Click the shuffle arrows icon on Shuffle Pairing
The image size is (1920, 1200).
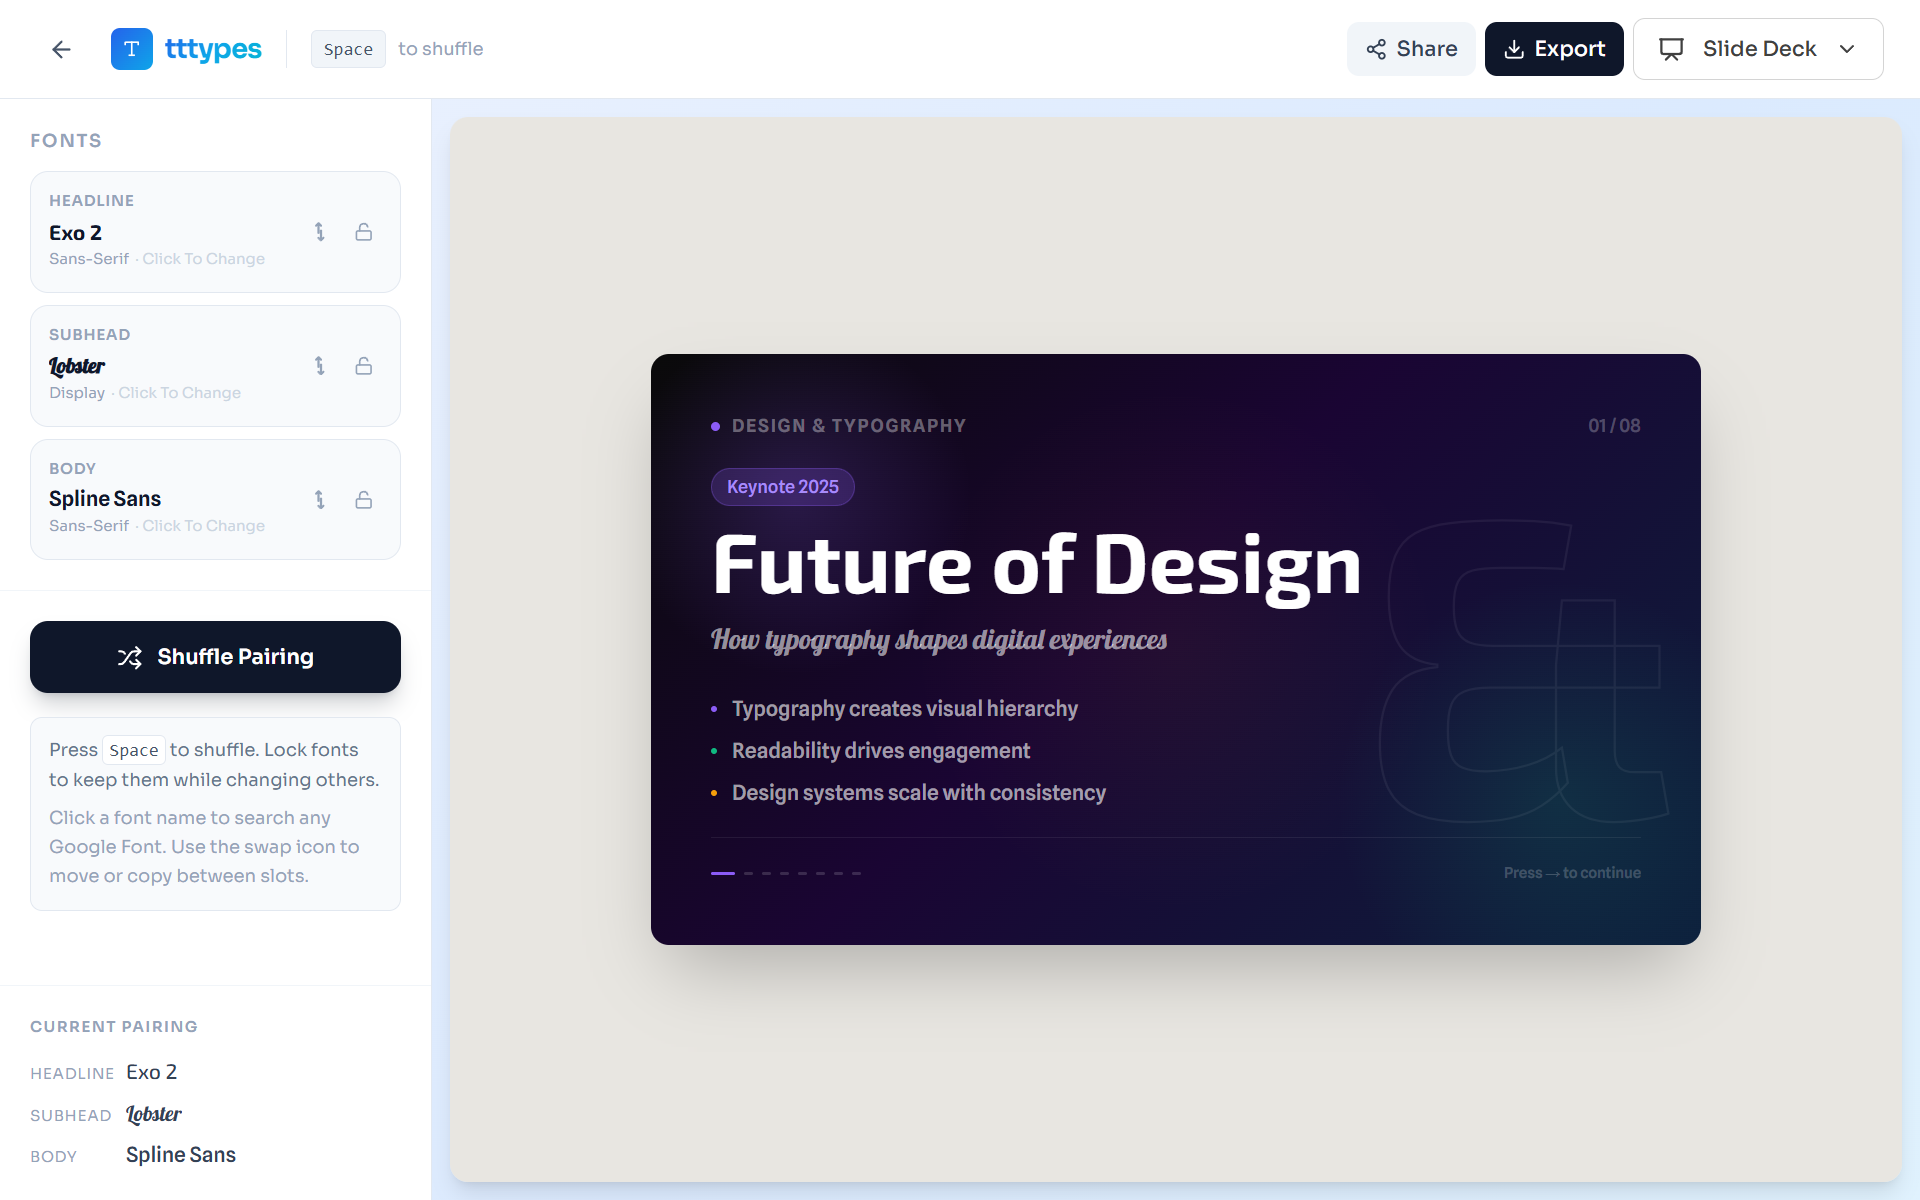(131, 657)
